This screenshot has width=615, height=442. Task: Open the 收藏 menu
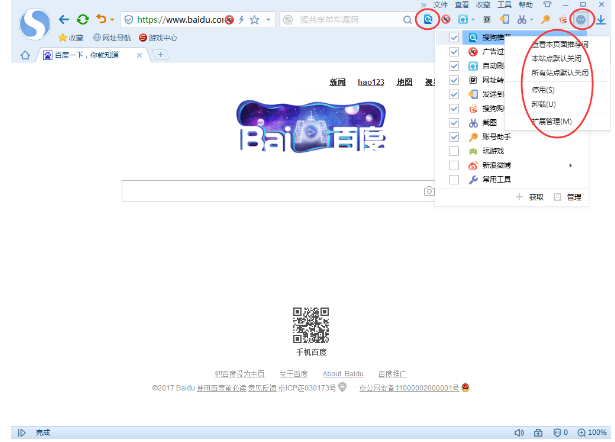point(483,5)
